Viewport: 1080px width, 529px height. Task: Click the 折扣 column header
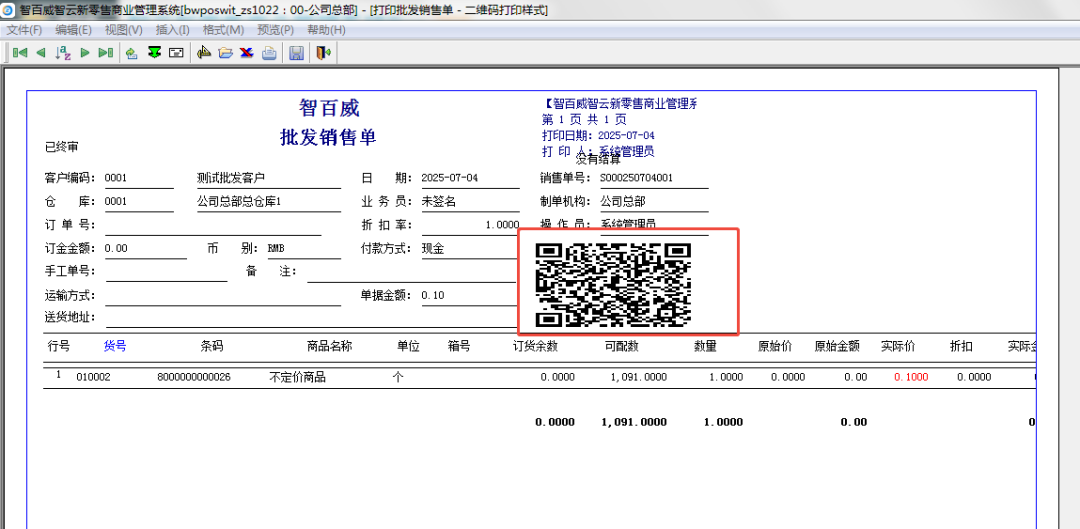click(961, 346)
